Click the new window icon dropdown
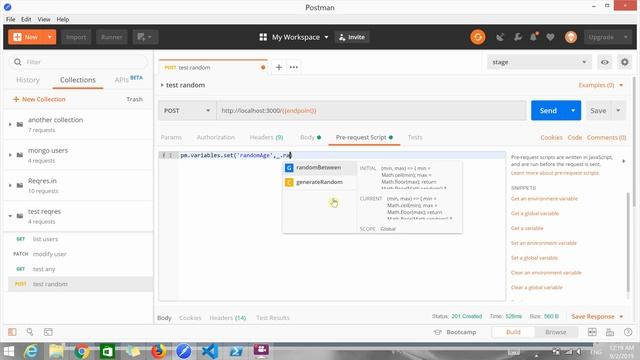This screenshot has width=640, height=360. (x=145, y=37)
